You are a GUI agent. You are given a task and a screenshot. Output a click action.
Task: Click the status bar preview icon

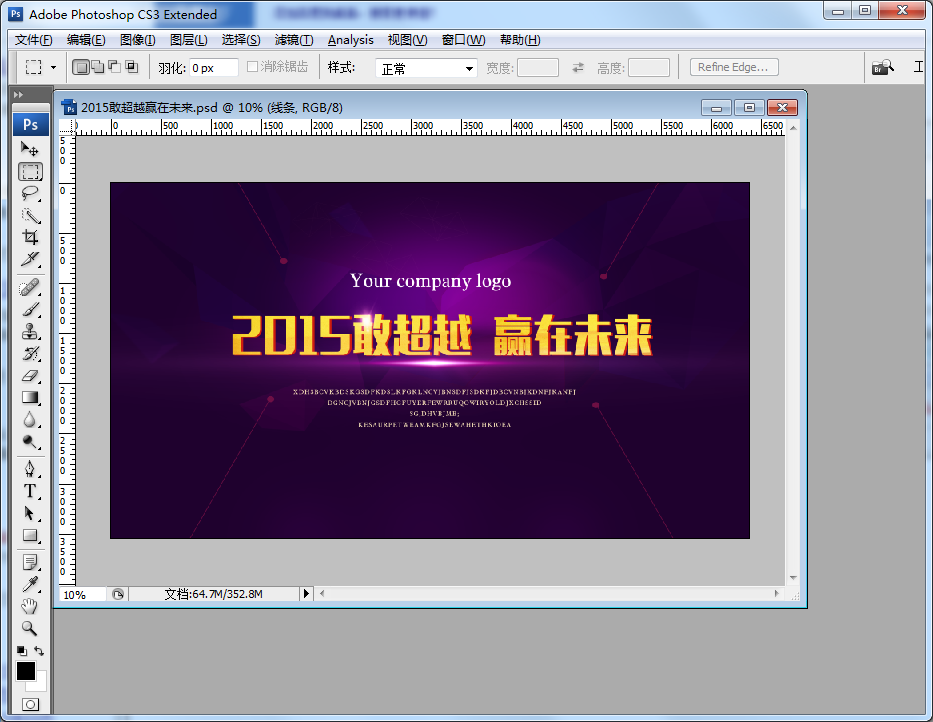[118, 594]
